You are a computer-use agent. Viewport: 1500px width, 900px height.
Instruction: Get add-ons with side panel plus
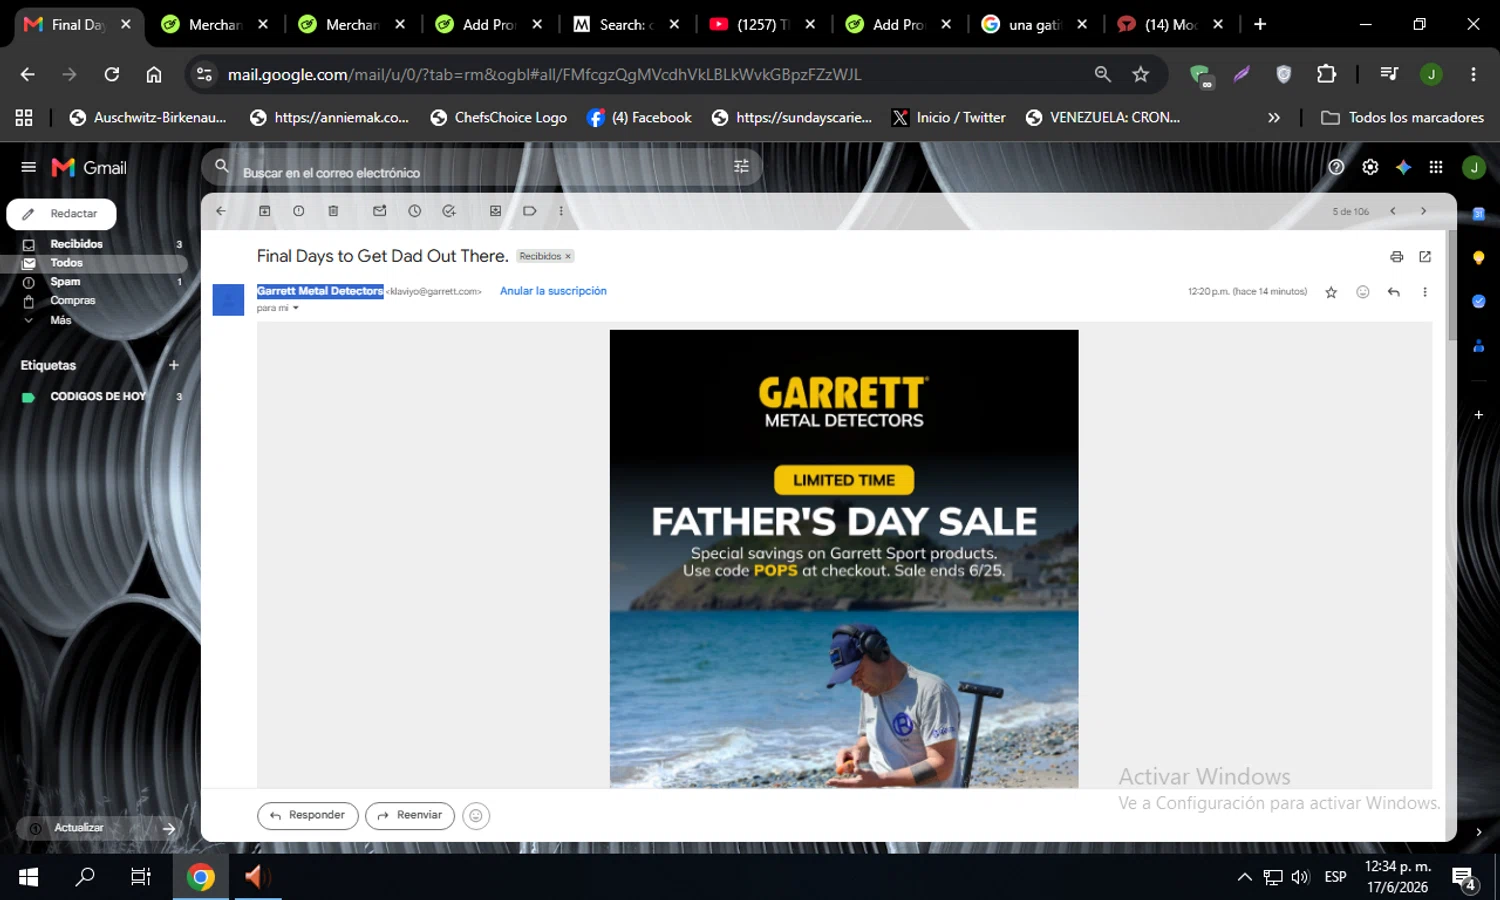pyautogui.click(x=1479, y=414)
